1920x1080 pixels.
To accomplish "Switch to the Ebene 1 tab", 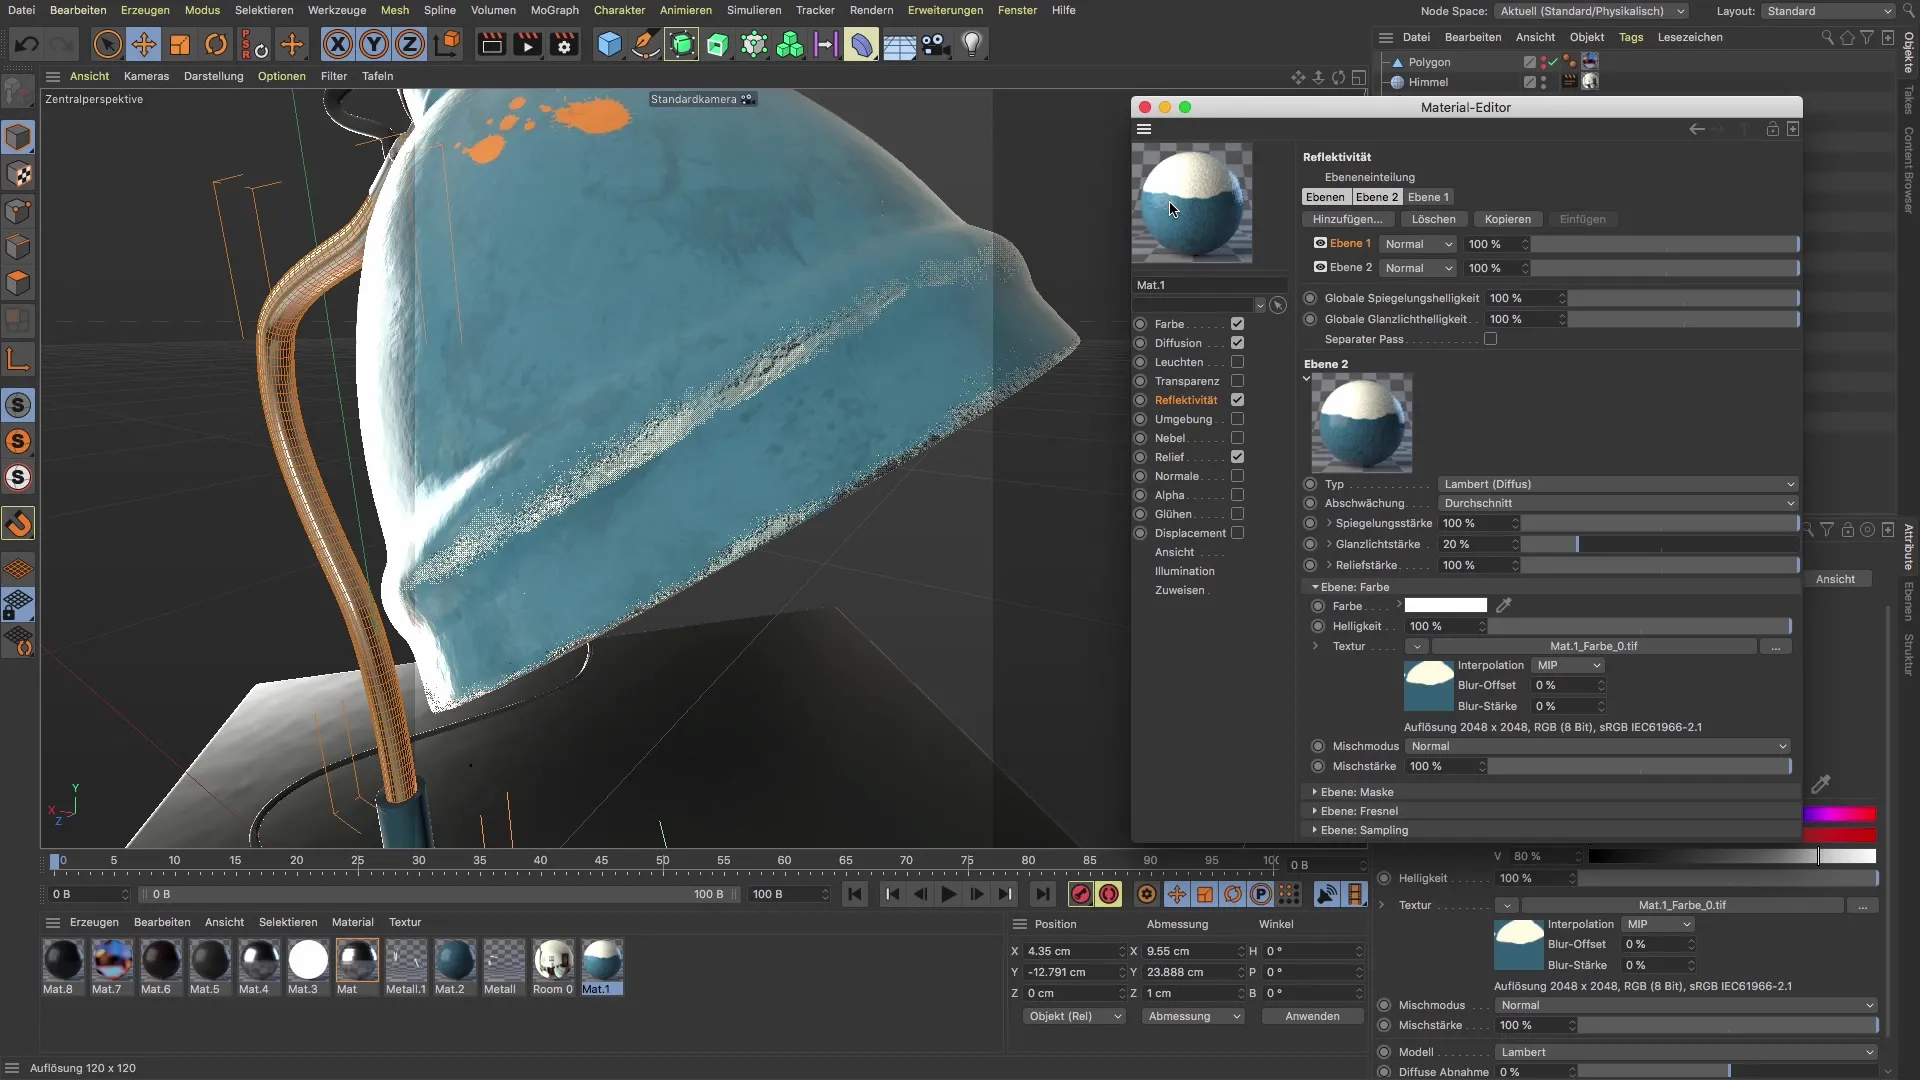I will tap(1427, 197).
